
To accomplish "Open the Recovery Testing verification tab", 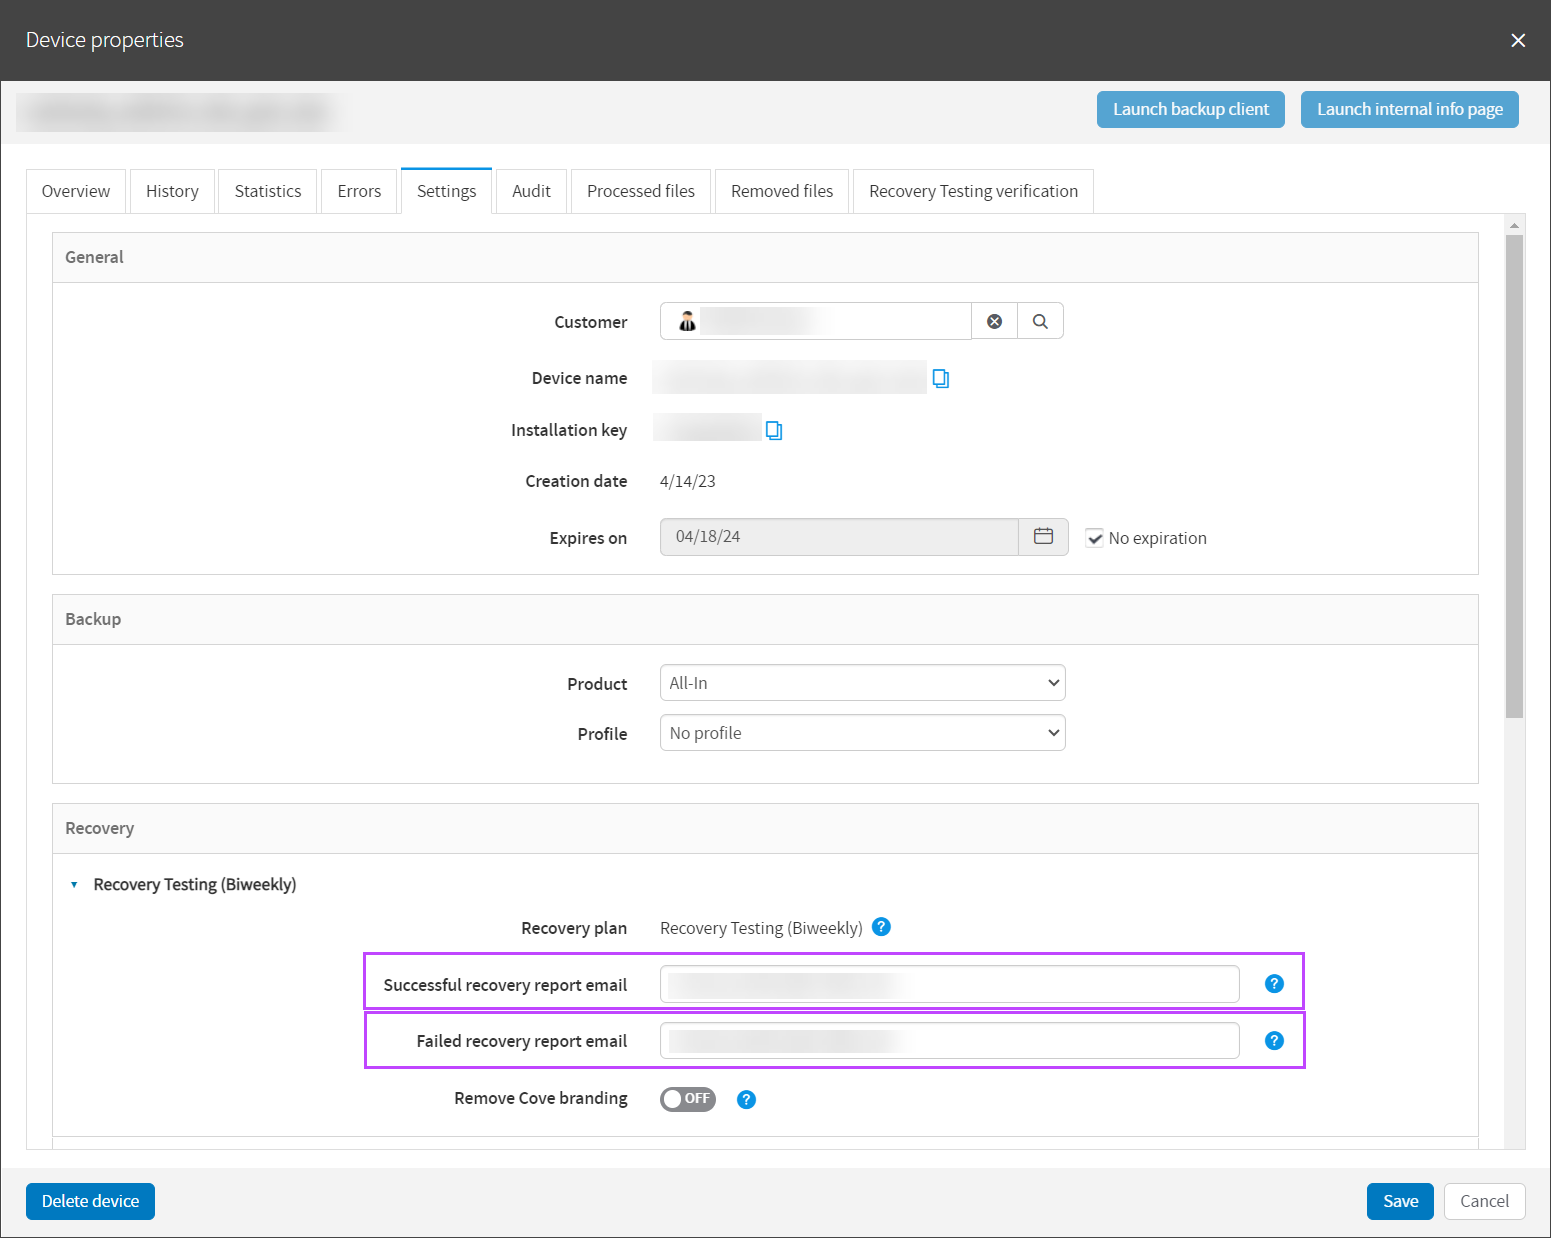I will pyautogui.click(x=973, y=191).
